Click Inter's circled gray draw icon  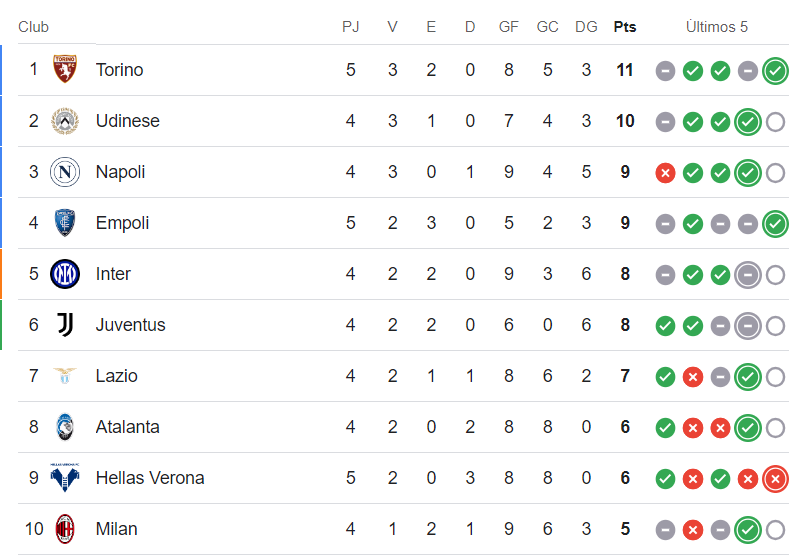(747, 275)
